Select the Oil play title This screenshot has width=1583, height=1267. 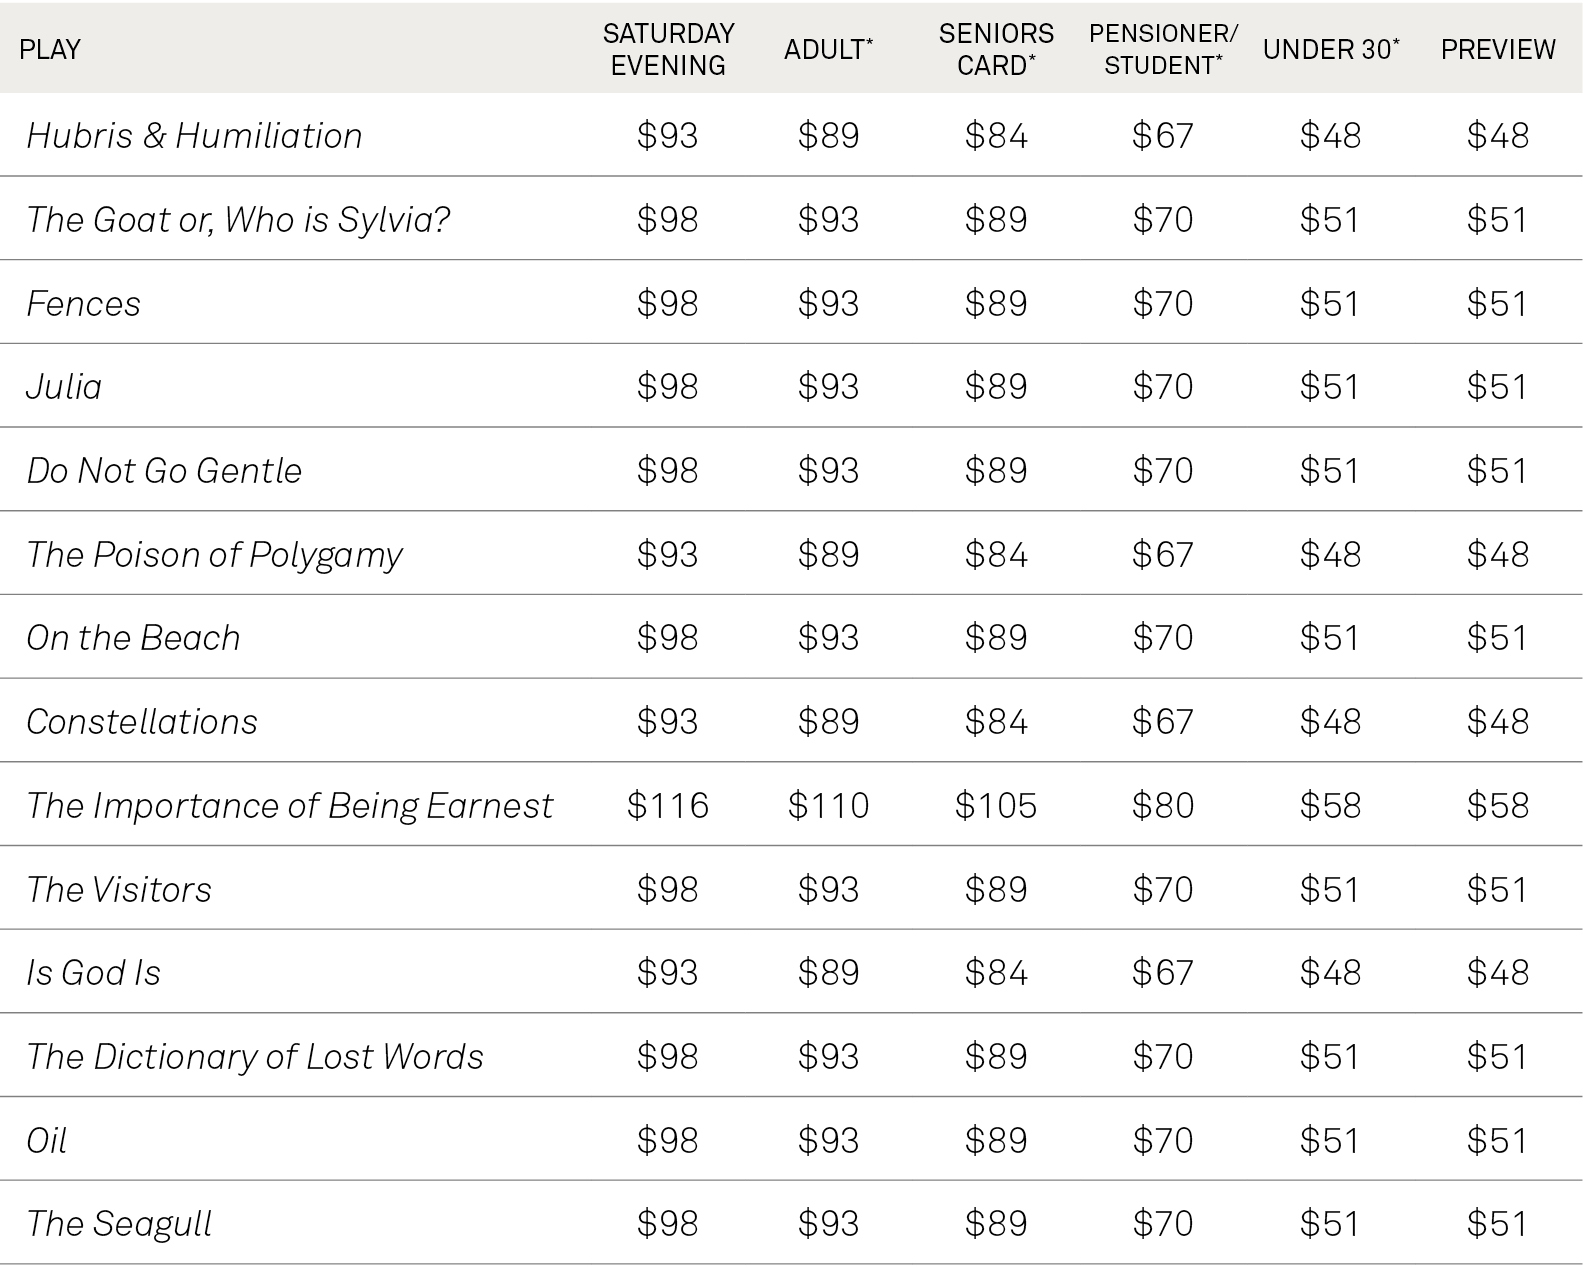coord(46,1141)
